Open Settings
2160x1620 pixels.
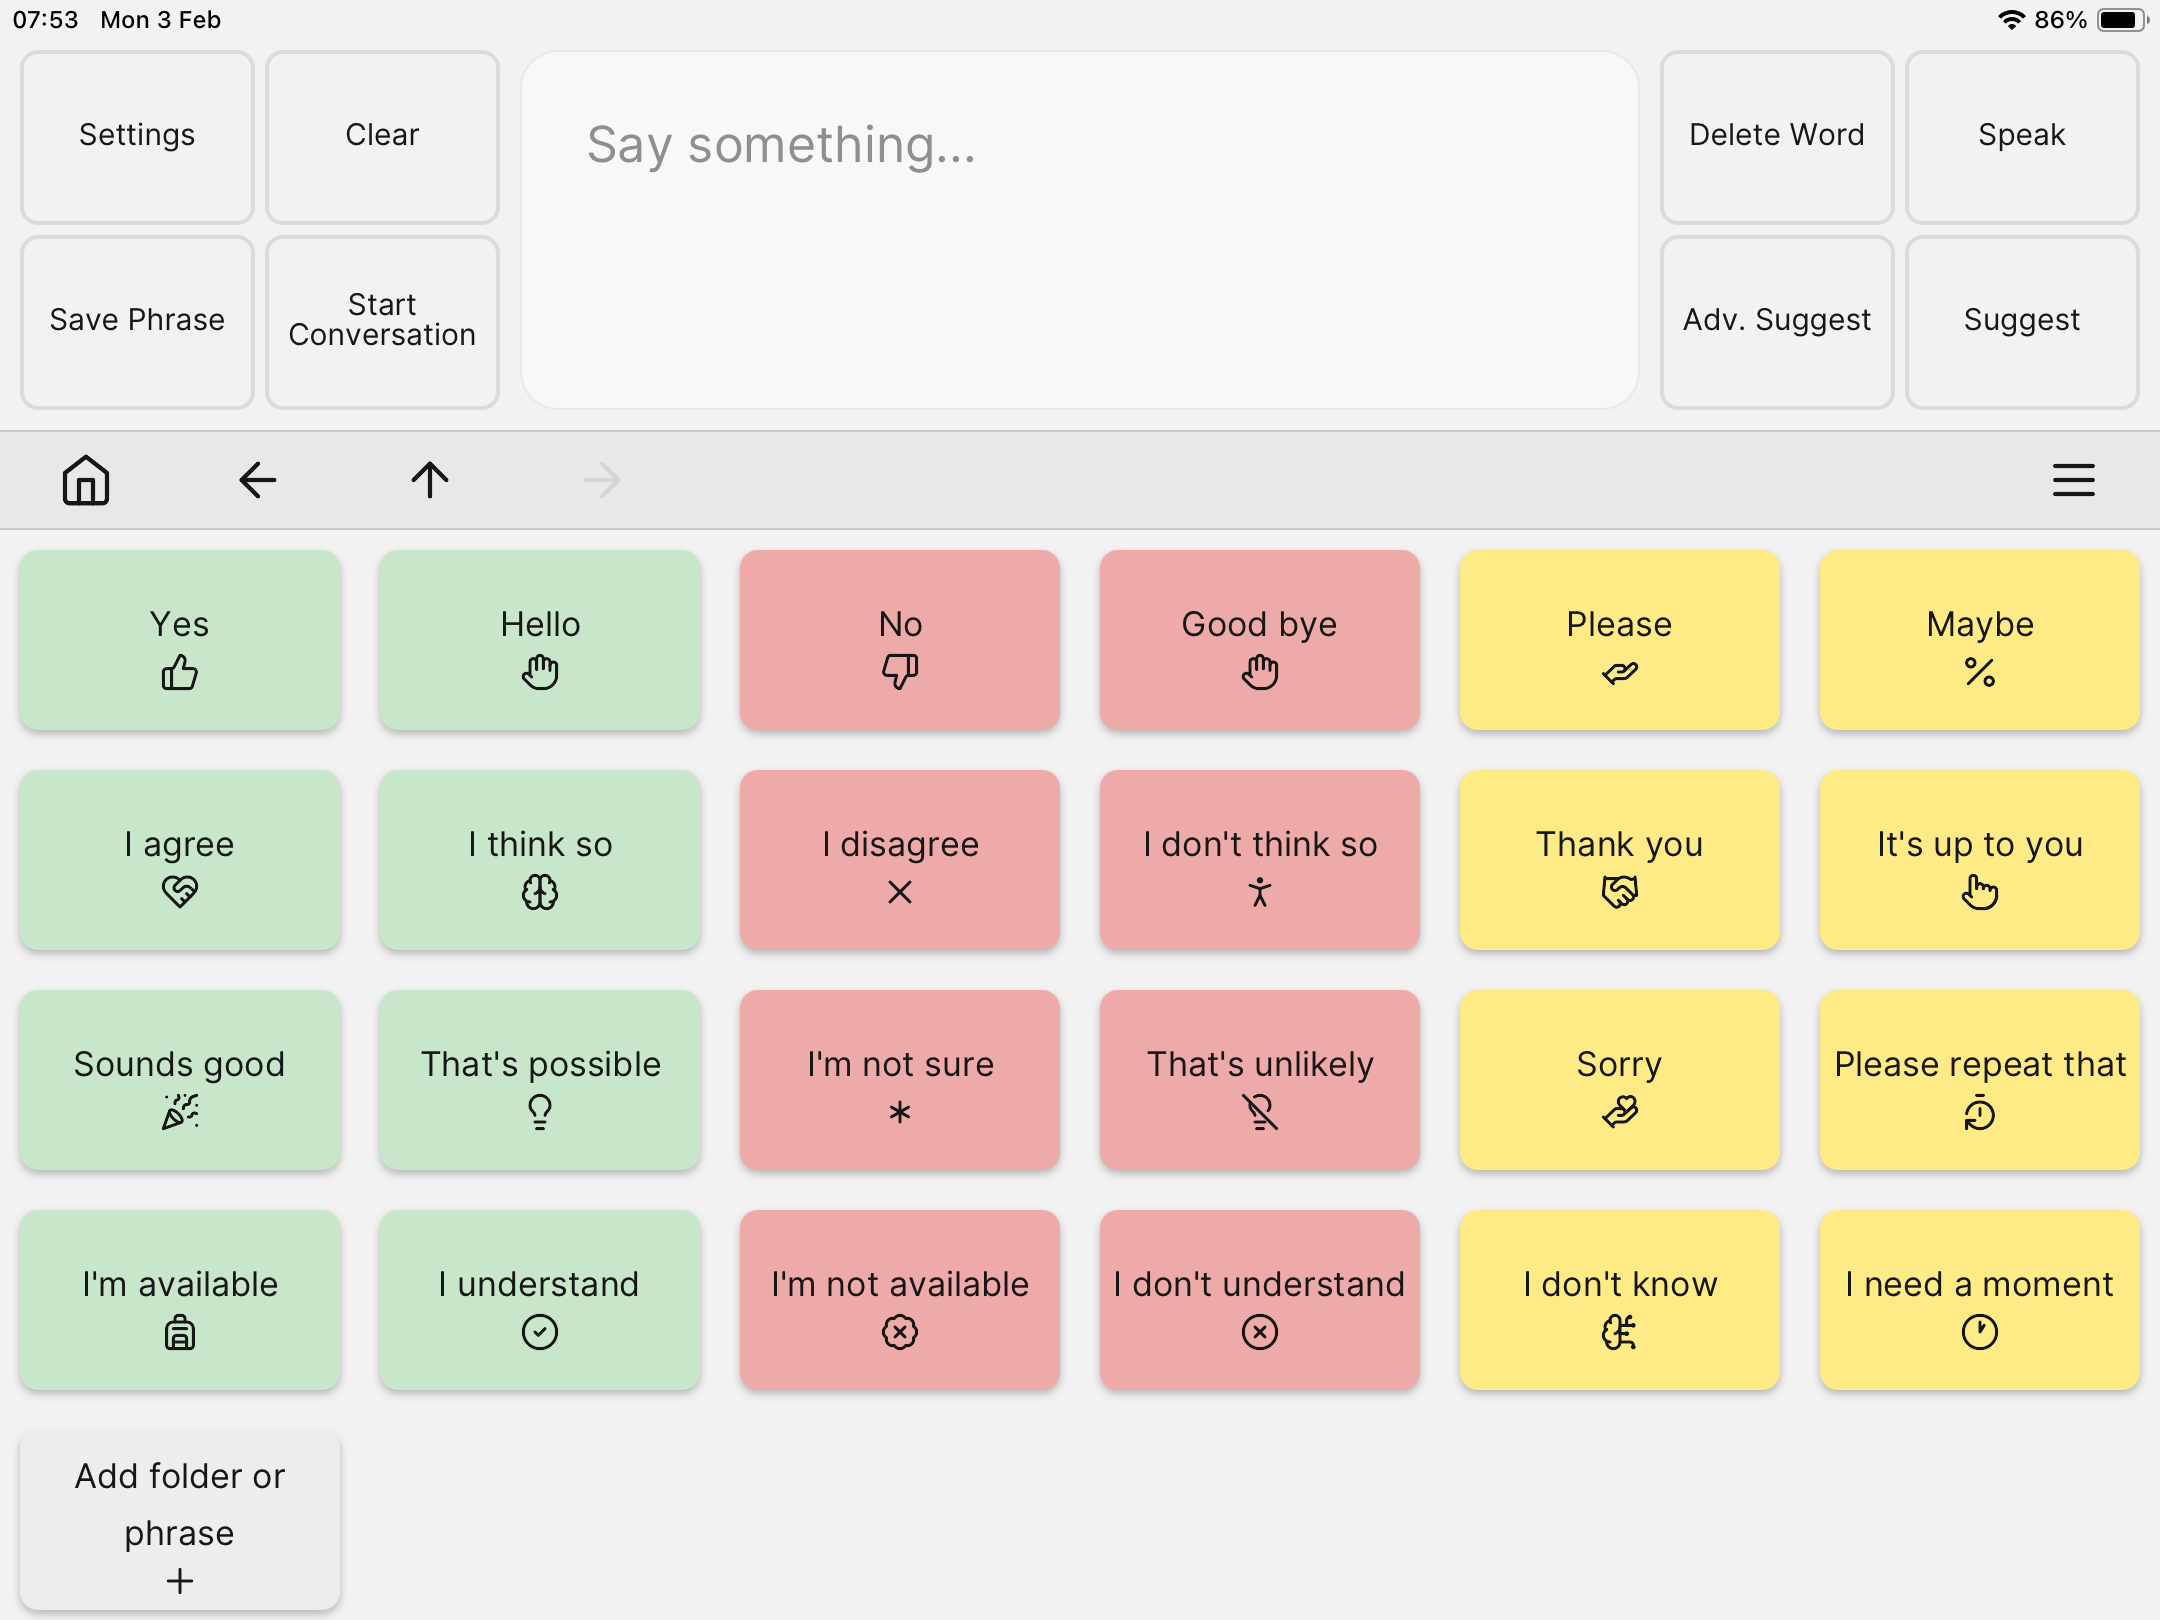pyautogui.click(x=137, y=137)
